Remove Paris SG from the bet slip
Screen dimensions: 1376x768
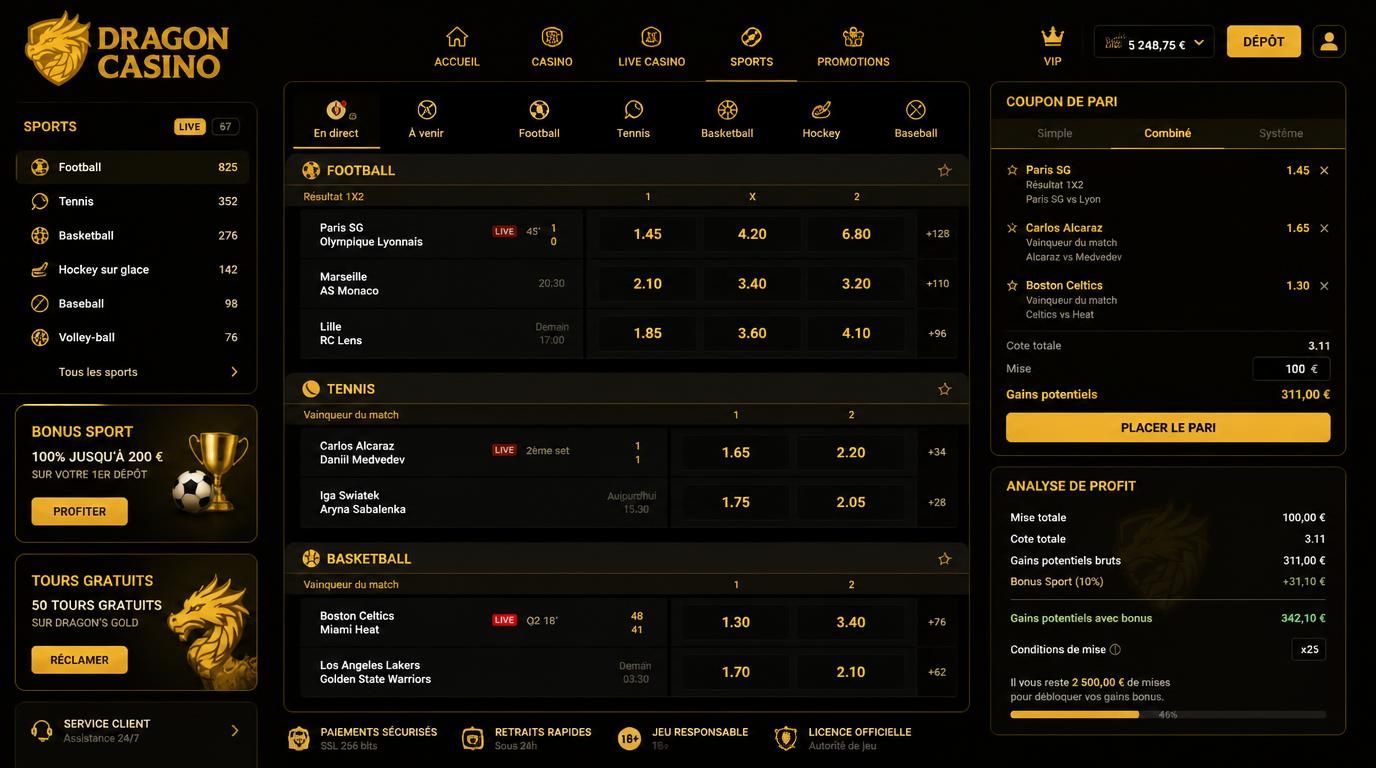coord(1324,171)
